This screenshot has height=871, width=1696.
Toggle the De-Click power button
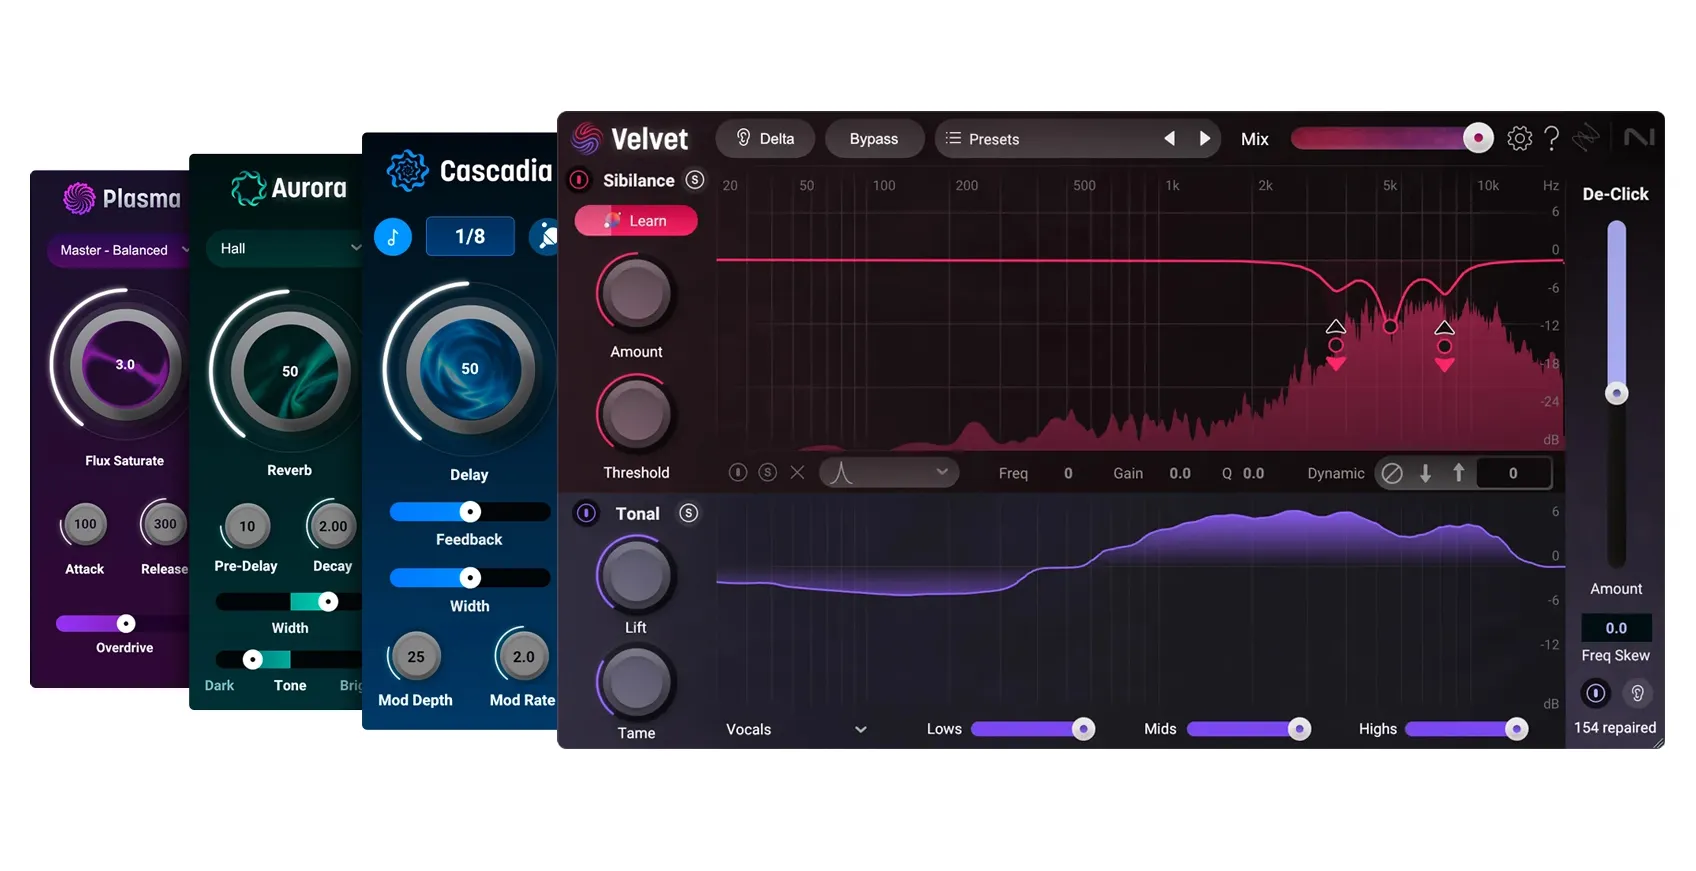pos(1596,693)
